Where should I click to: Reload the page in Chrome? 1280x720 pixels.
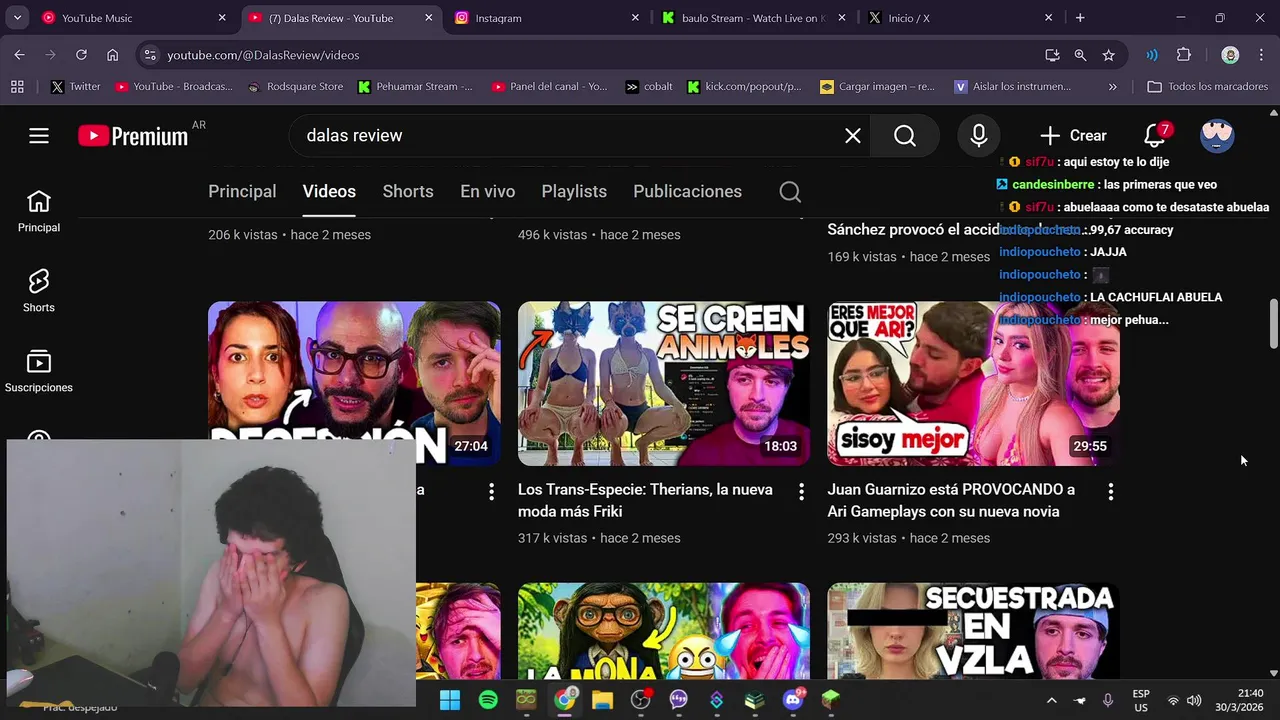81,55
